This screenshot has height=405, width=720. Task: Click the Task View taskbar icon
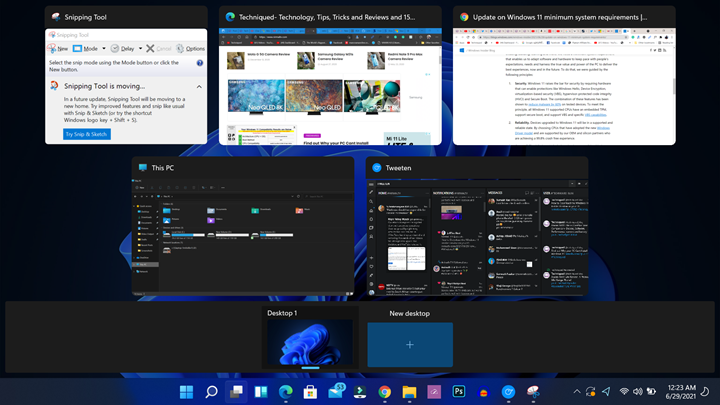[x=236, y=392]
